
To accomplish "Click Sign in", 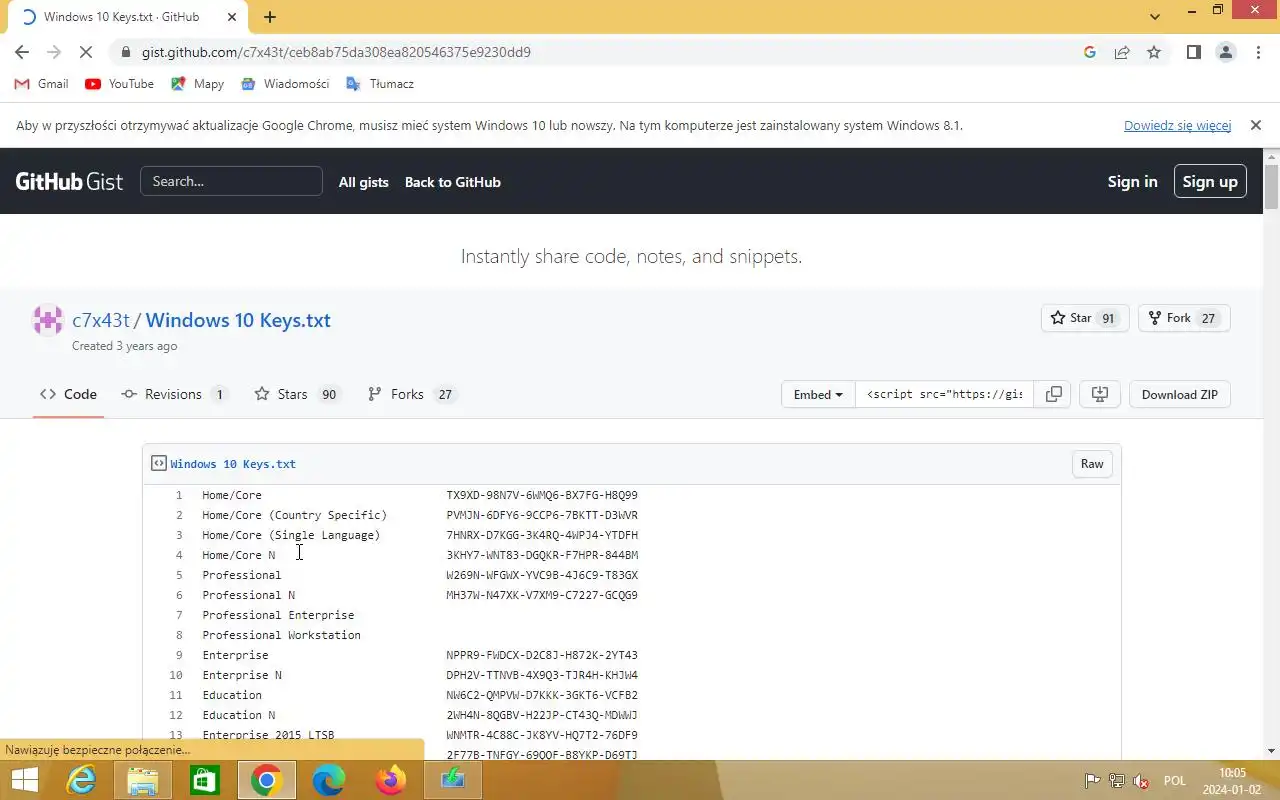I will (x=1132, y=182).
